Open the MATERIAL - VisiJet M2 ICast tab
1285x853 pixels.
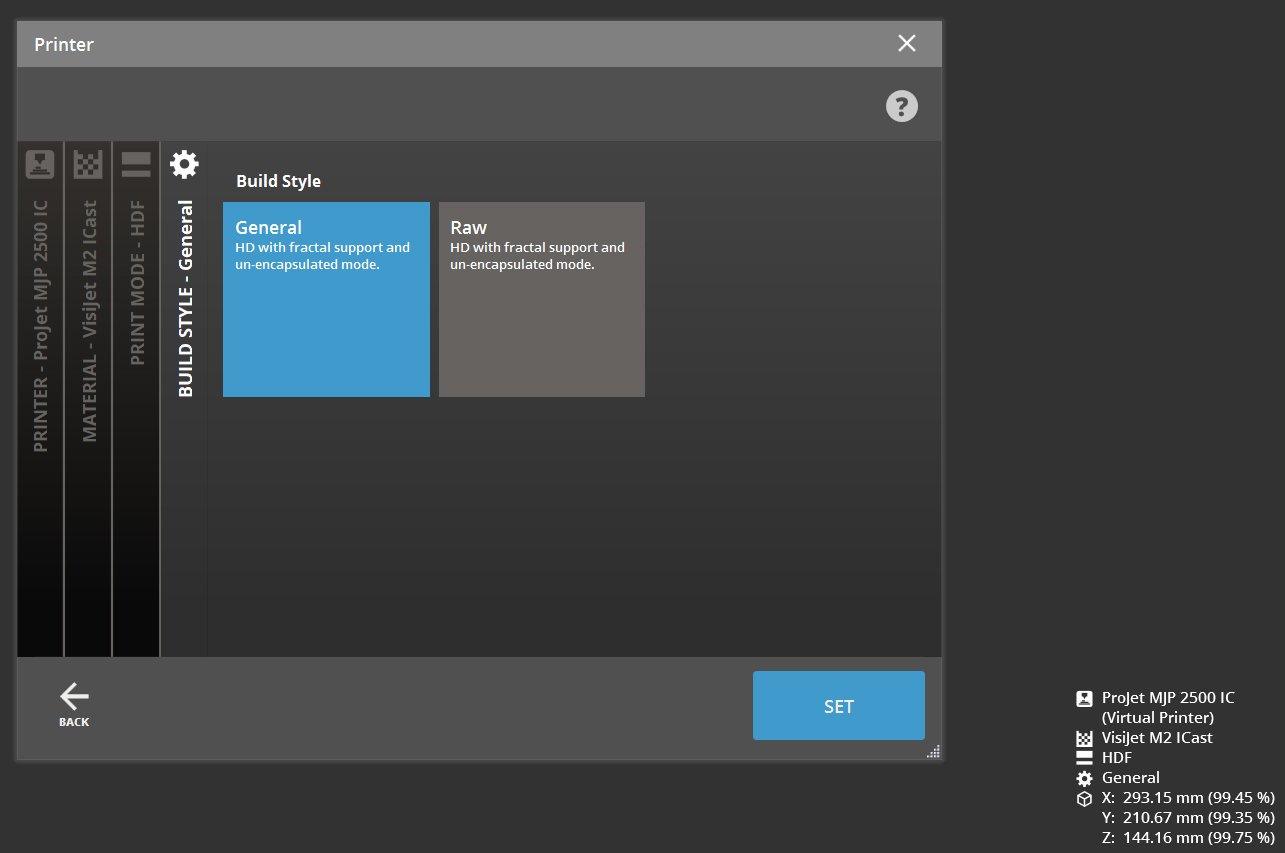click(89, 320)
